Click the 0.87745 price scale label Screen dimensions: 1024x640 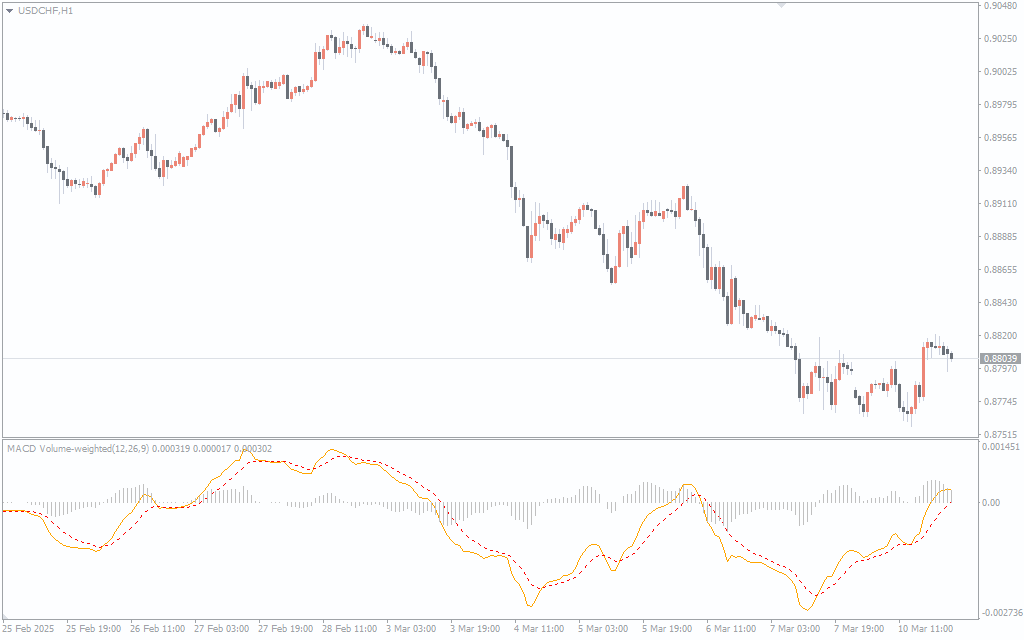coord(1000,402)
